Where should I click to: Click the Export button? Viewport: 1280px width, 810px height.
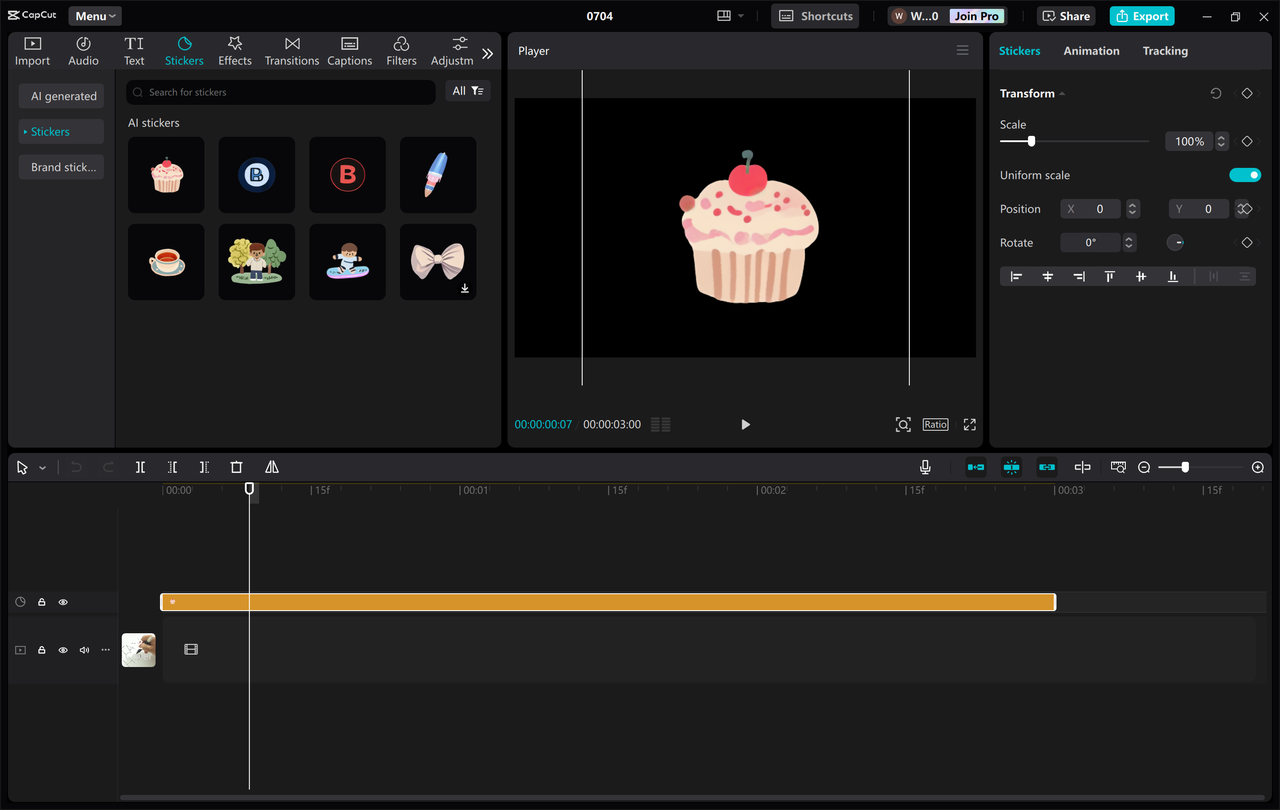pyautogui.click(x=1141, y=15)
